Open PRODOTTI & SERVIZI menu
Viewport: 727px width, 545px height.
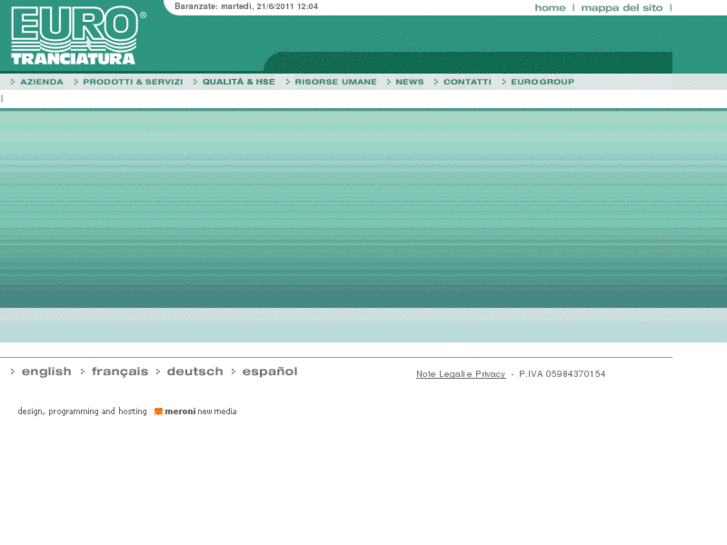pos(133,82)
